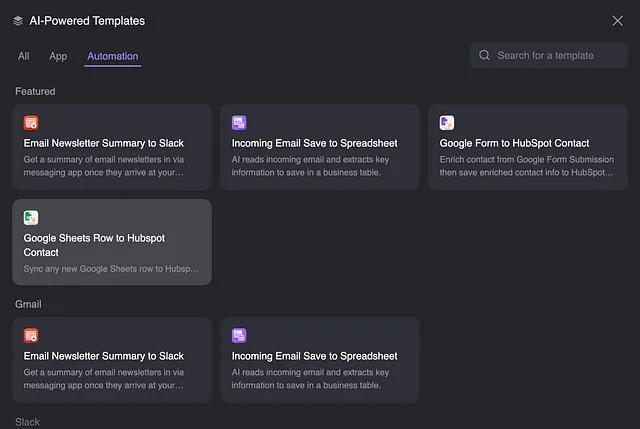Click the magnifier icon in search box

pos(484,55)
